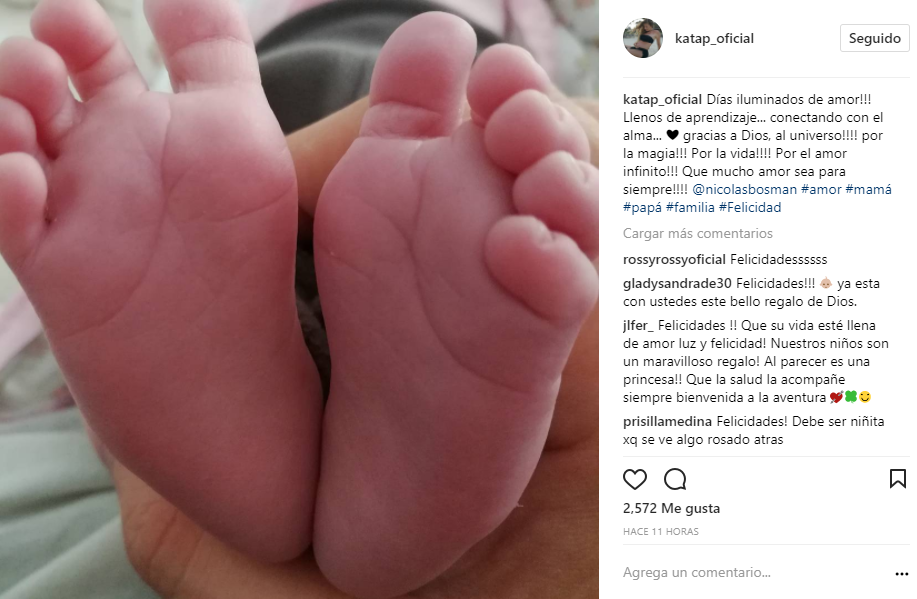Open katap_oficial profile picture
Viewport: 917px width, 599px height.
[643, 38]
